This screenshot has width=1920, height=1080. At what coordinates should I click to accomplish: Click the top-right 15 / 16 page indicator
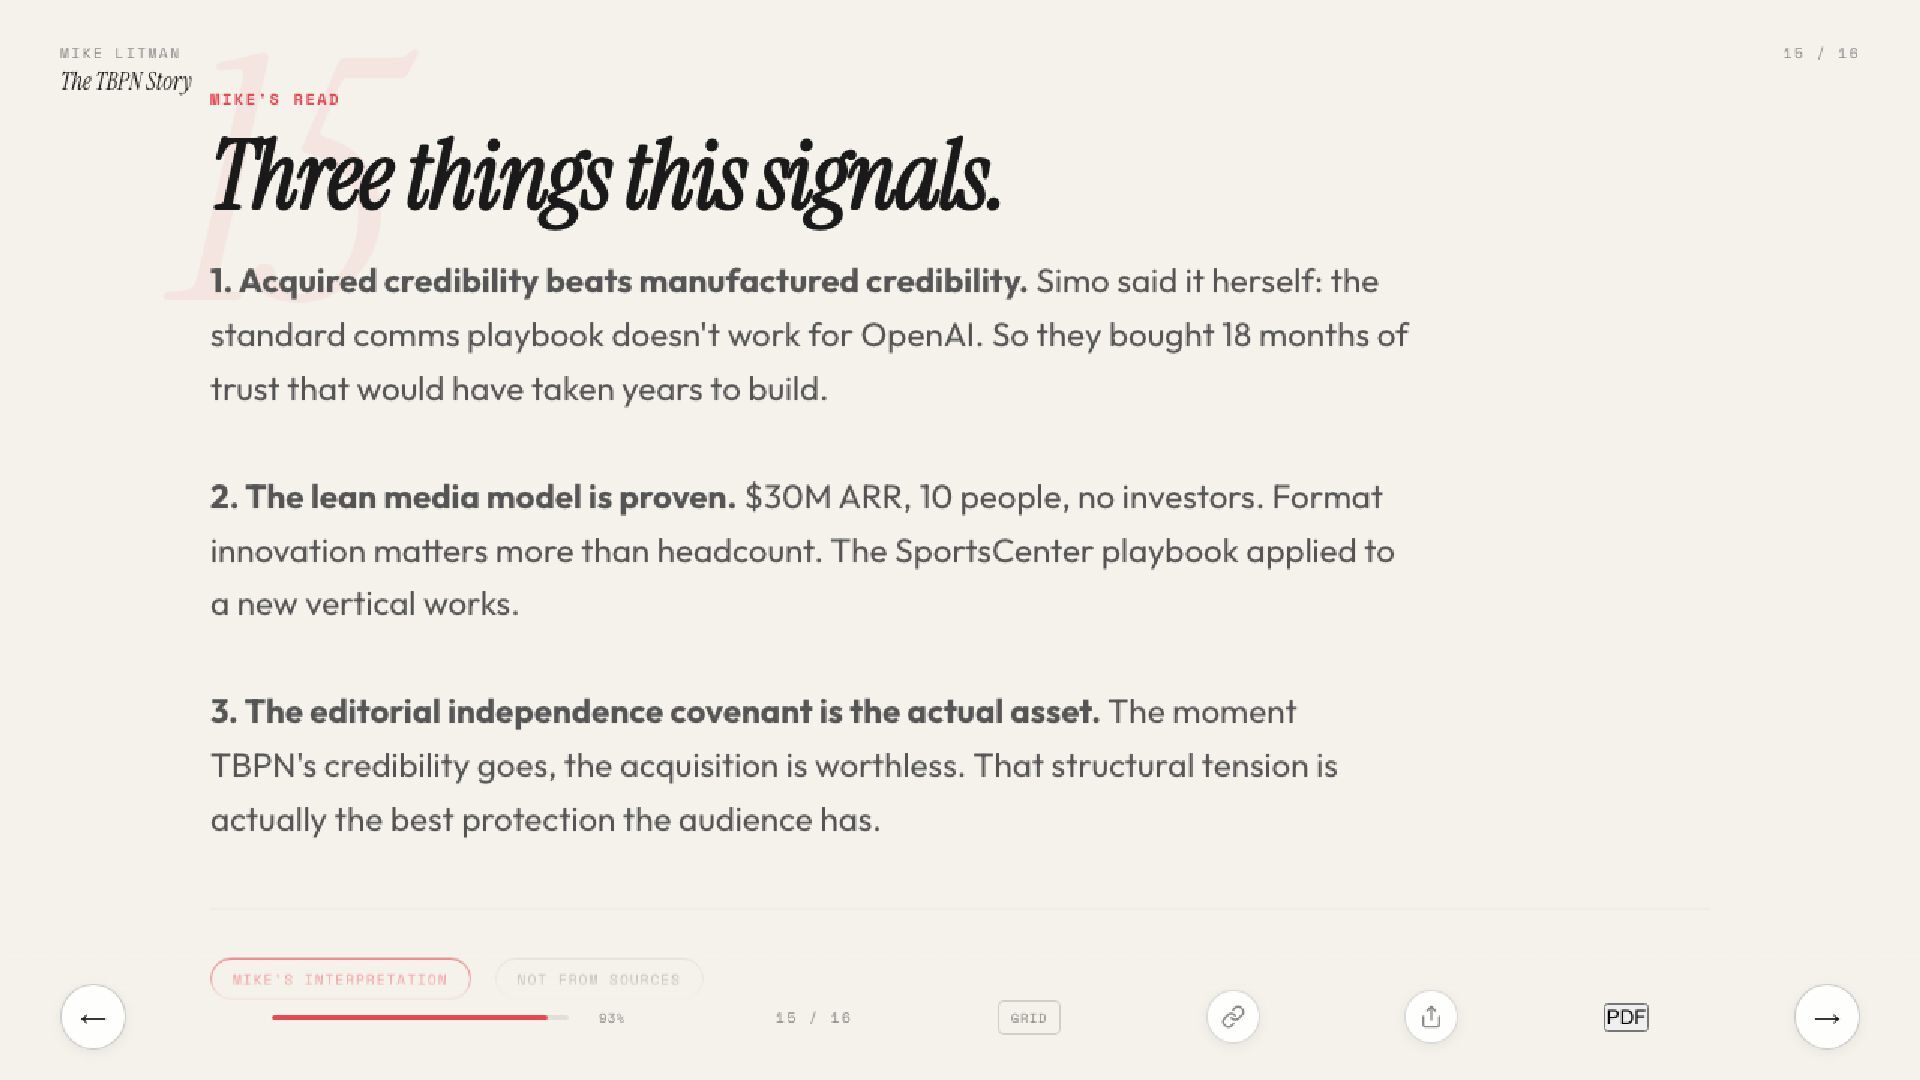(x=1820, y=53)
